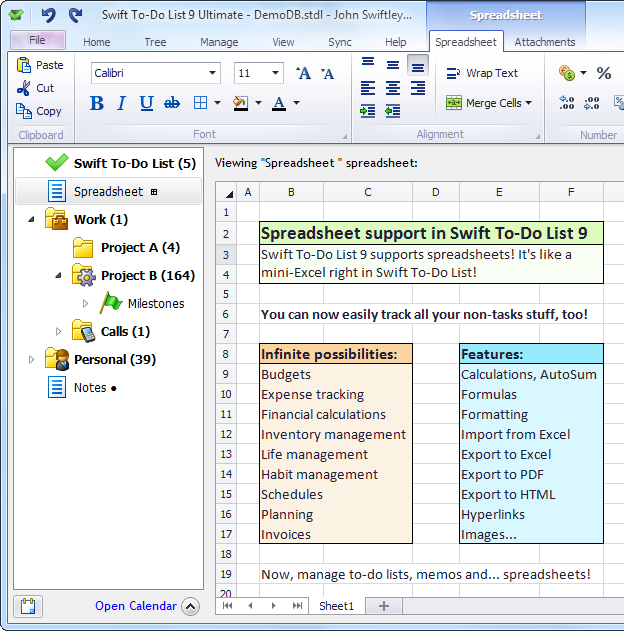This screenshot has height=631, width=624.
Task: Click the Undo arrow in title bar
Action: (x=48, y=15)
